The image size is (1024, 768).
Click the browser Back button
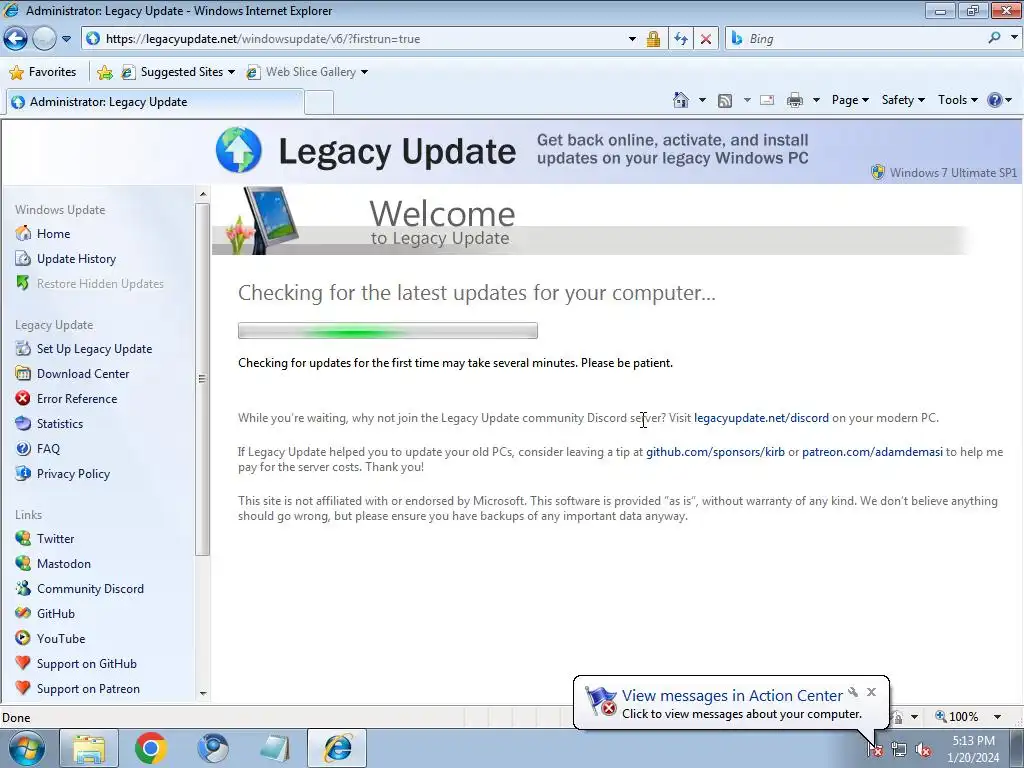(16, 39)
